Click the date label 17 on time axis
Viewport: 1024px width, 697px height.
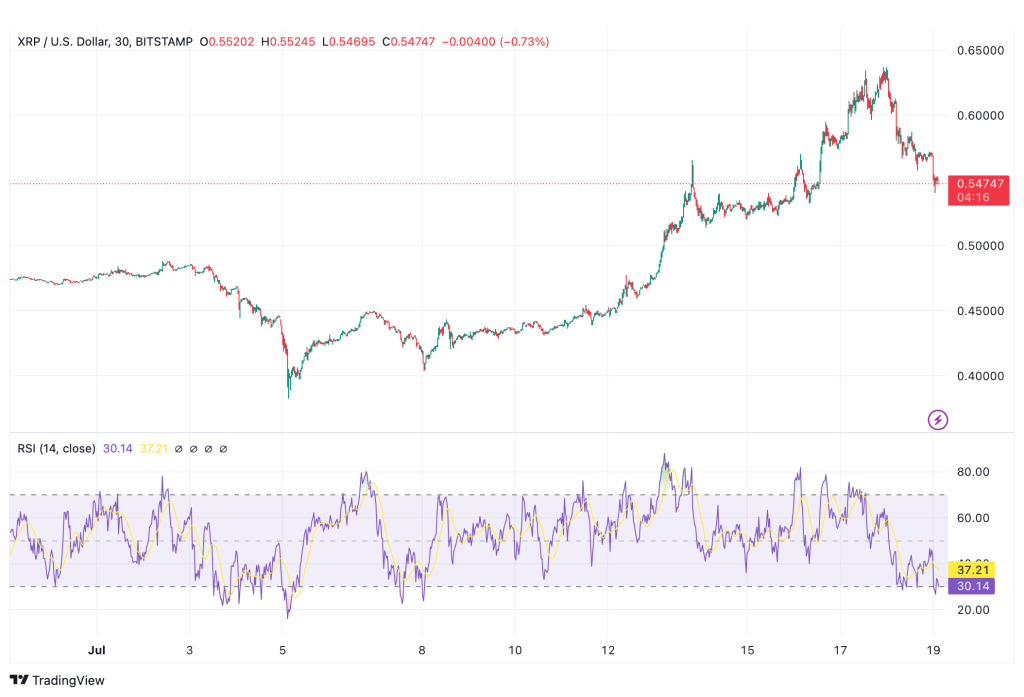pos(840,650)
